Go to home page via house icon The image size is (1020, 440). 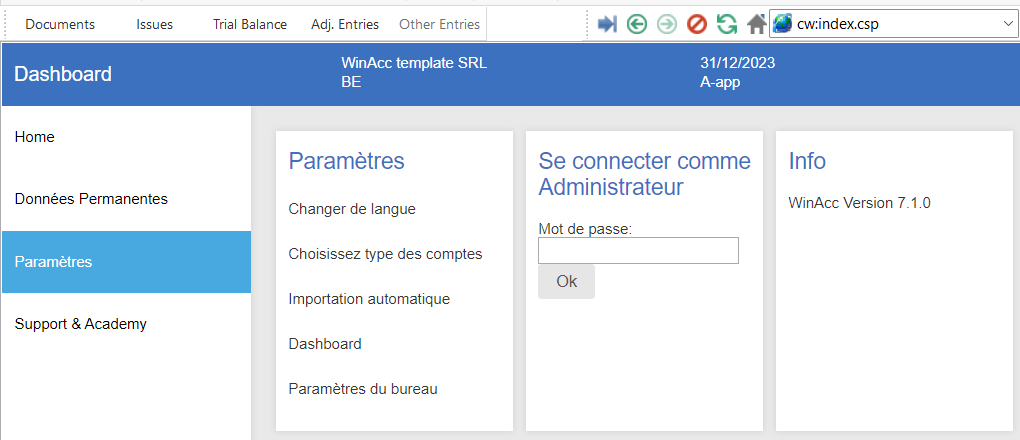[x=757, y=25]
